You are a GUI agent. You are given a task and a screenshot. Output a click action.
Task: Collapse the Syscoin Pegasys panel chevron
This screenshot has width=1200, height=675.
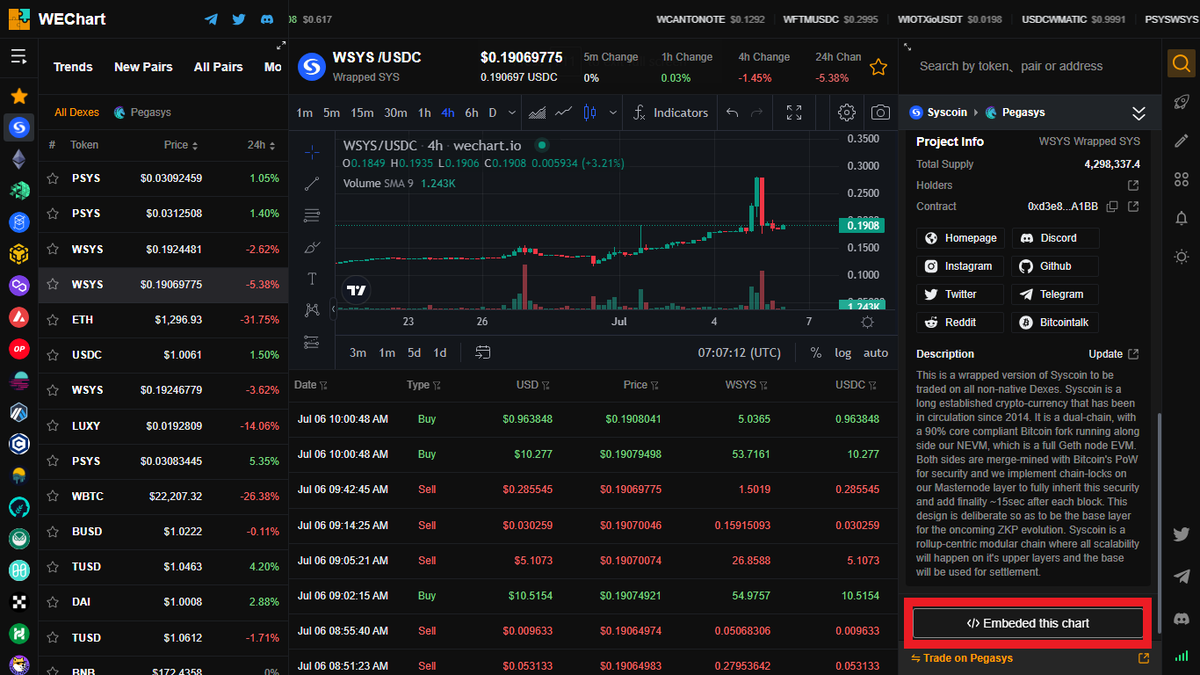pyautogui.click(x=1138, y=113)
